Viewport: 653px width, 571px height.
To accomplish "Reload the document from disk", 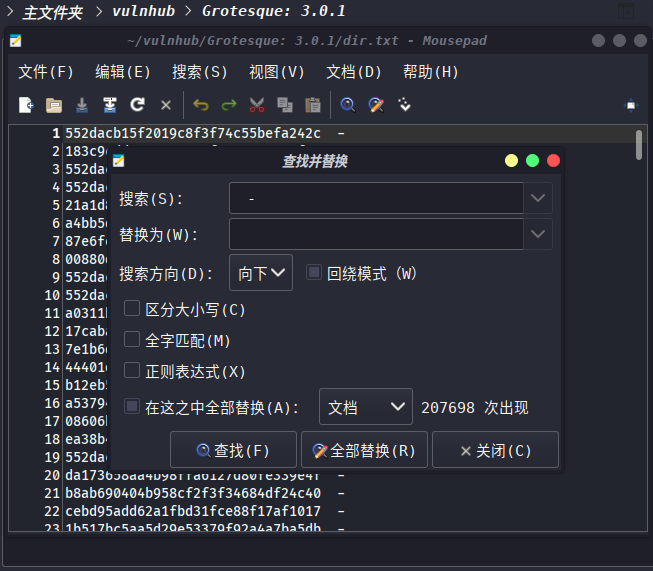I will [137, 105].
